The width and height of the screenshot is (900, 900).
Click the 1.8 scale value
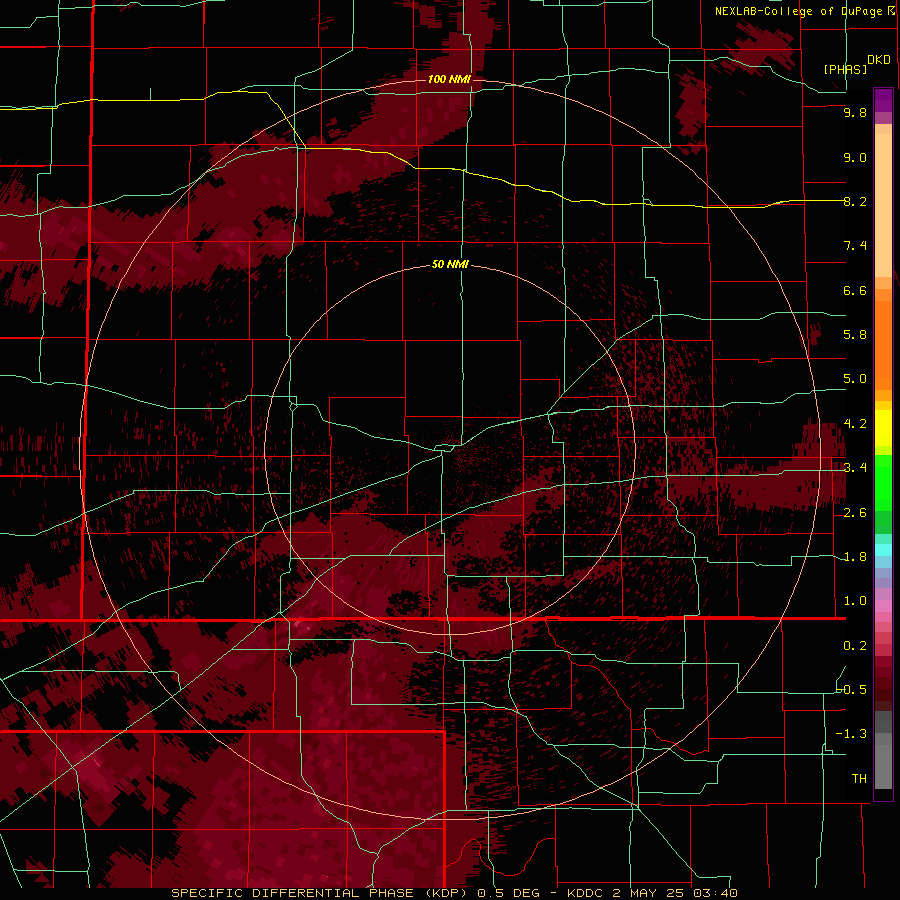click(855, 557)
